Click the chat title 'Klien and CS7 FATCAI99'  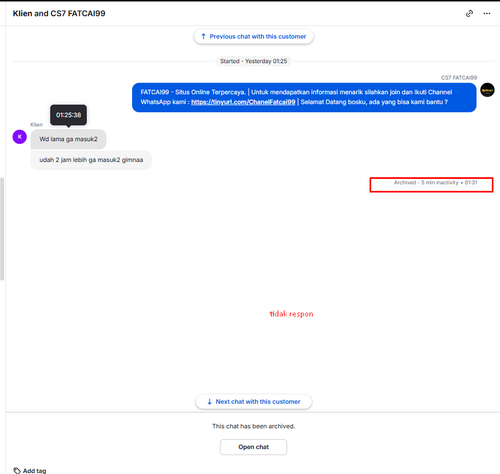tap(59, 13)
